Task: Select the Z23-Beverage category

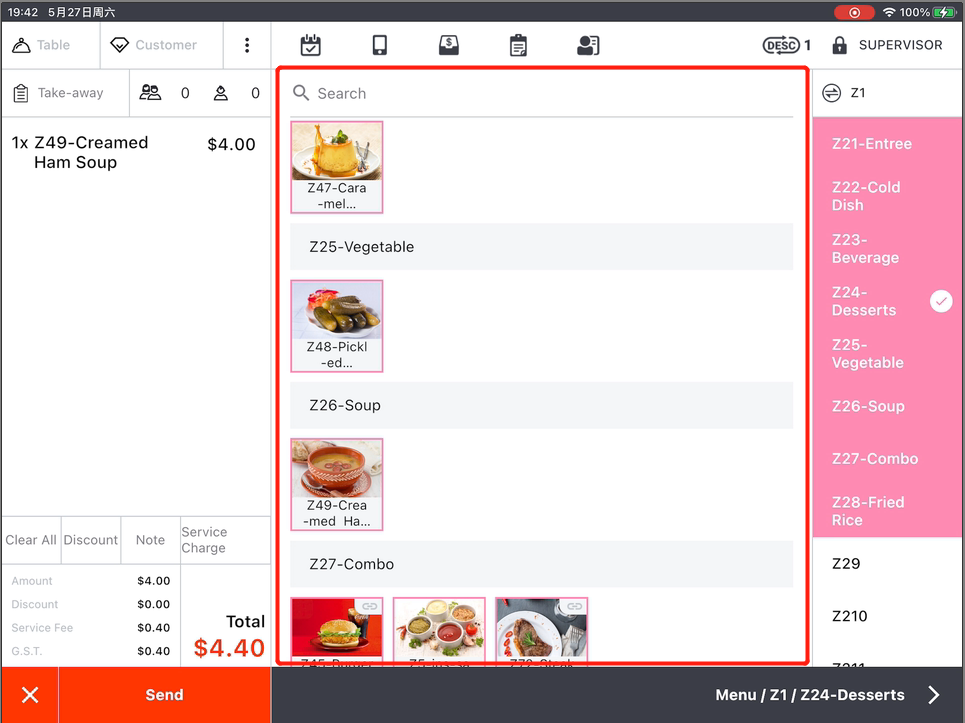Action: [887, 249]
